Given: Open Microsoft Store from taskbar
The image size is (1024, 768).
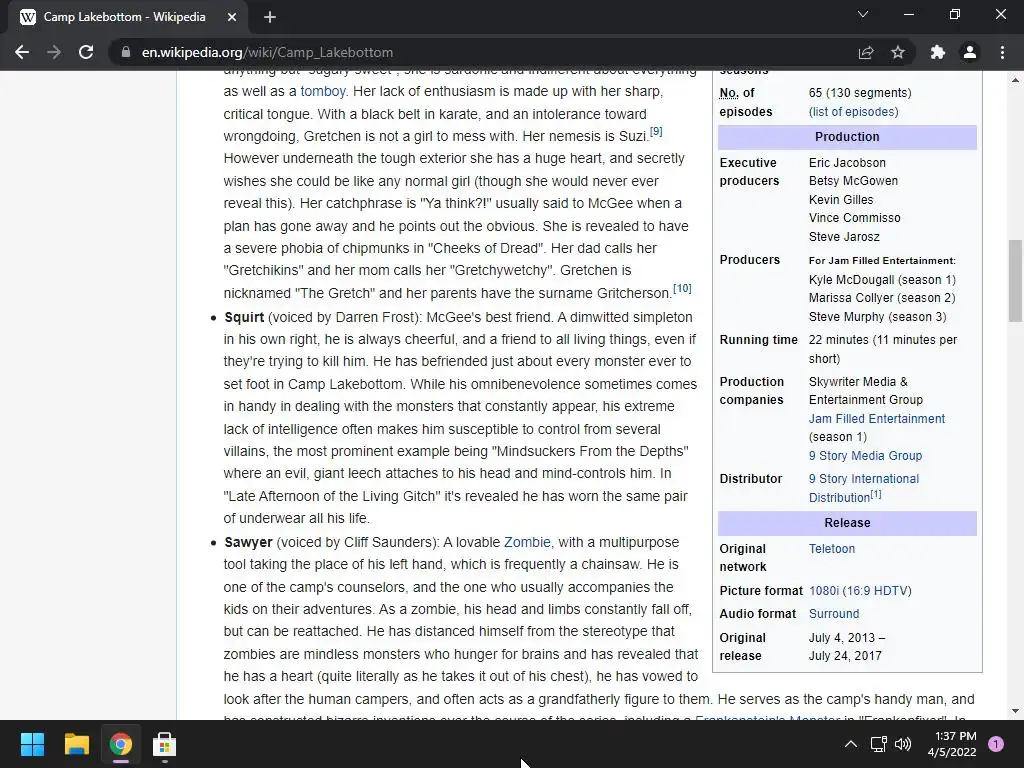Looking at the screenshot, I should [x=165, y=744].
